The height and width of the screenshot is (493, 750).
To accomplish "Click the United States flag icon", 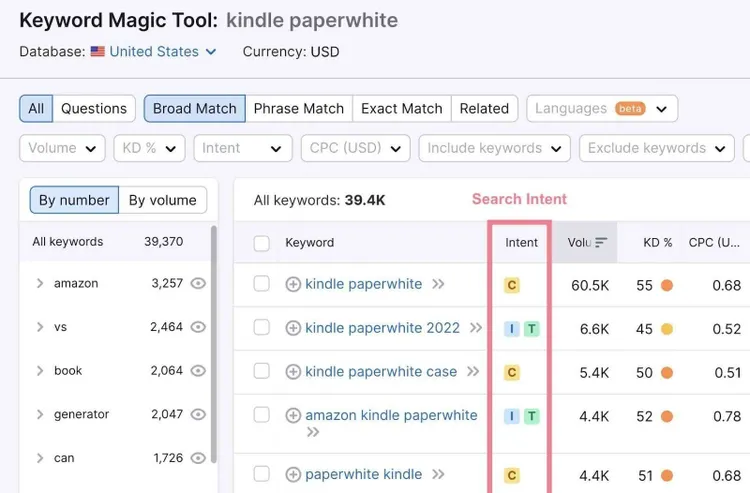I will (x=98, y=52).
